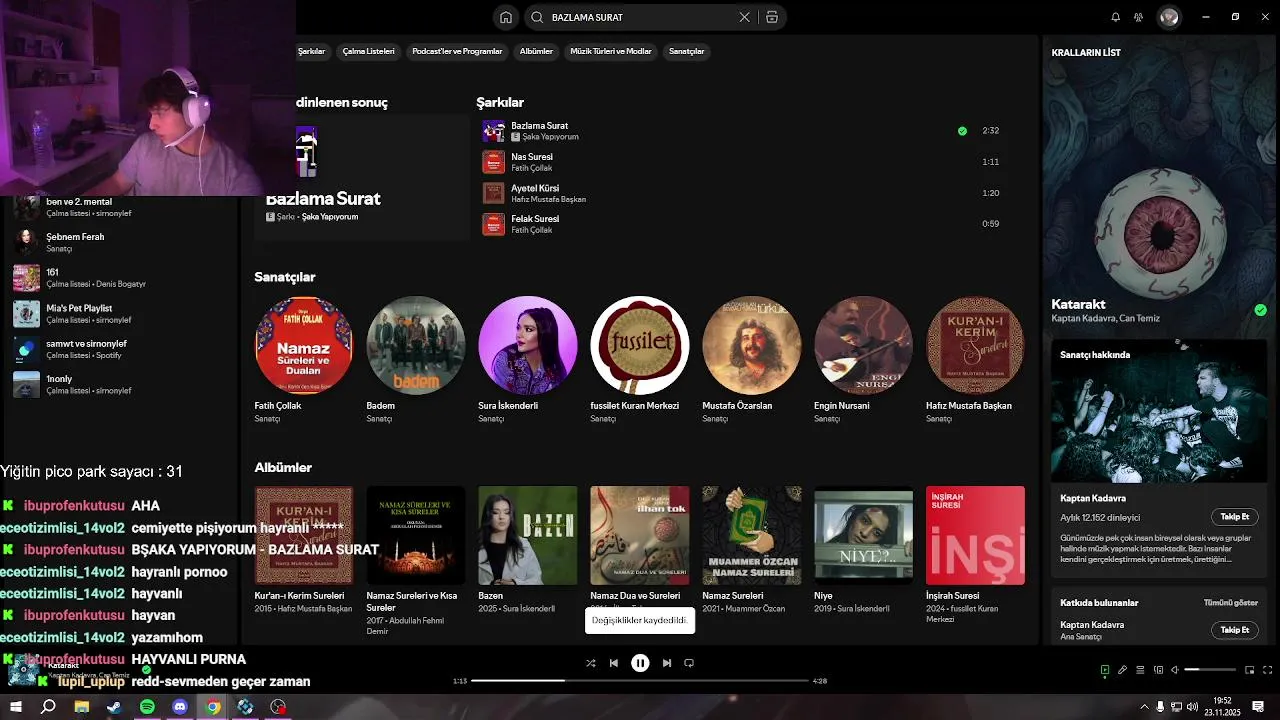This screenshot has height=720, width=1280.
Task: Skip to the next track
Action: pyautogui.click(x=667, y=663)
